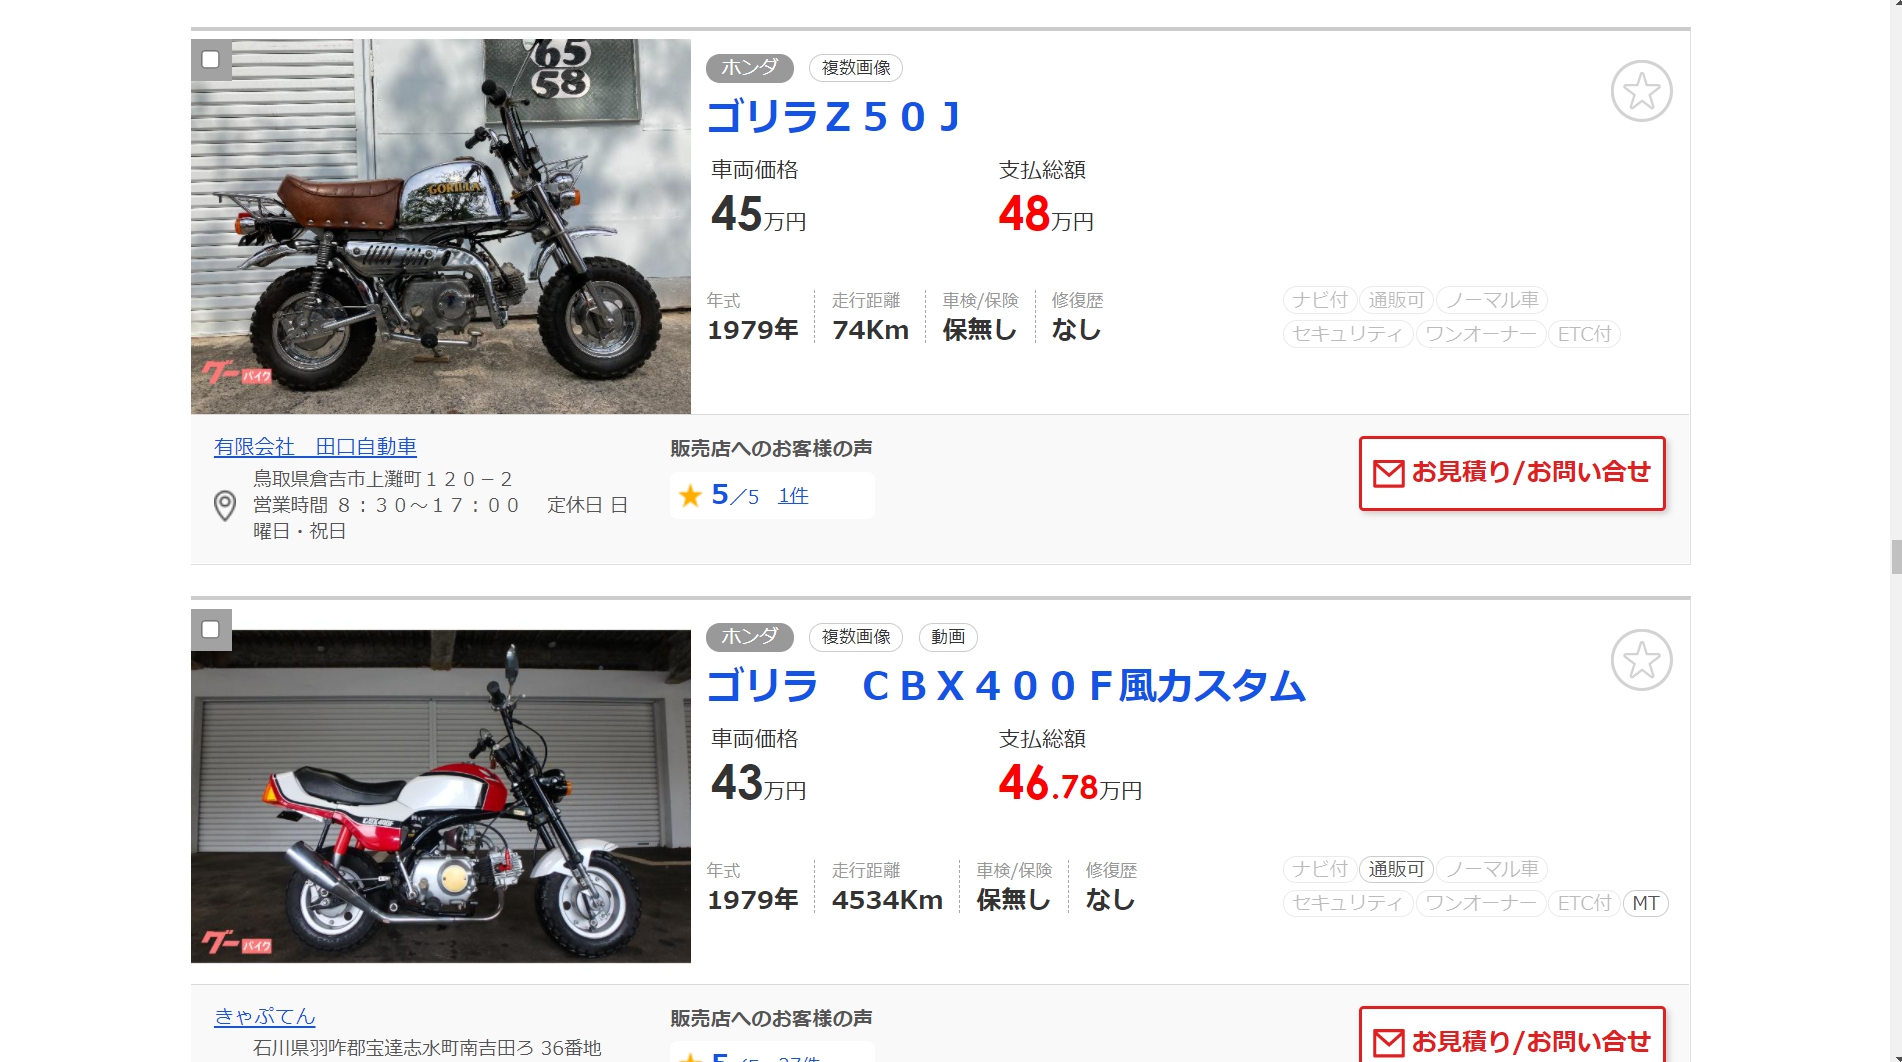
Task: Check the ゴリラZ50J listing checkbox
Action: [x=210, y=59]
